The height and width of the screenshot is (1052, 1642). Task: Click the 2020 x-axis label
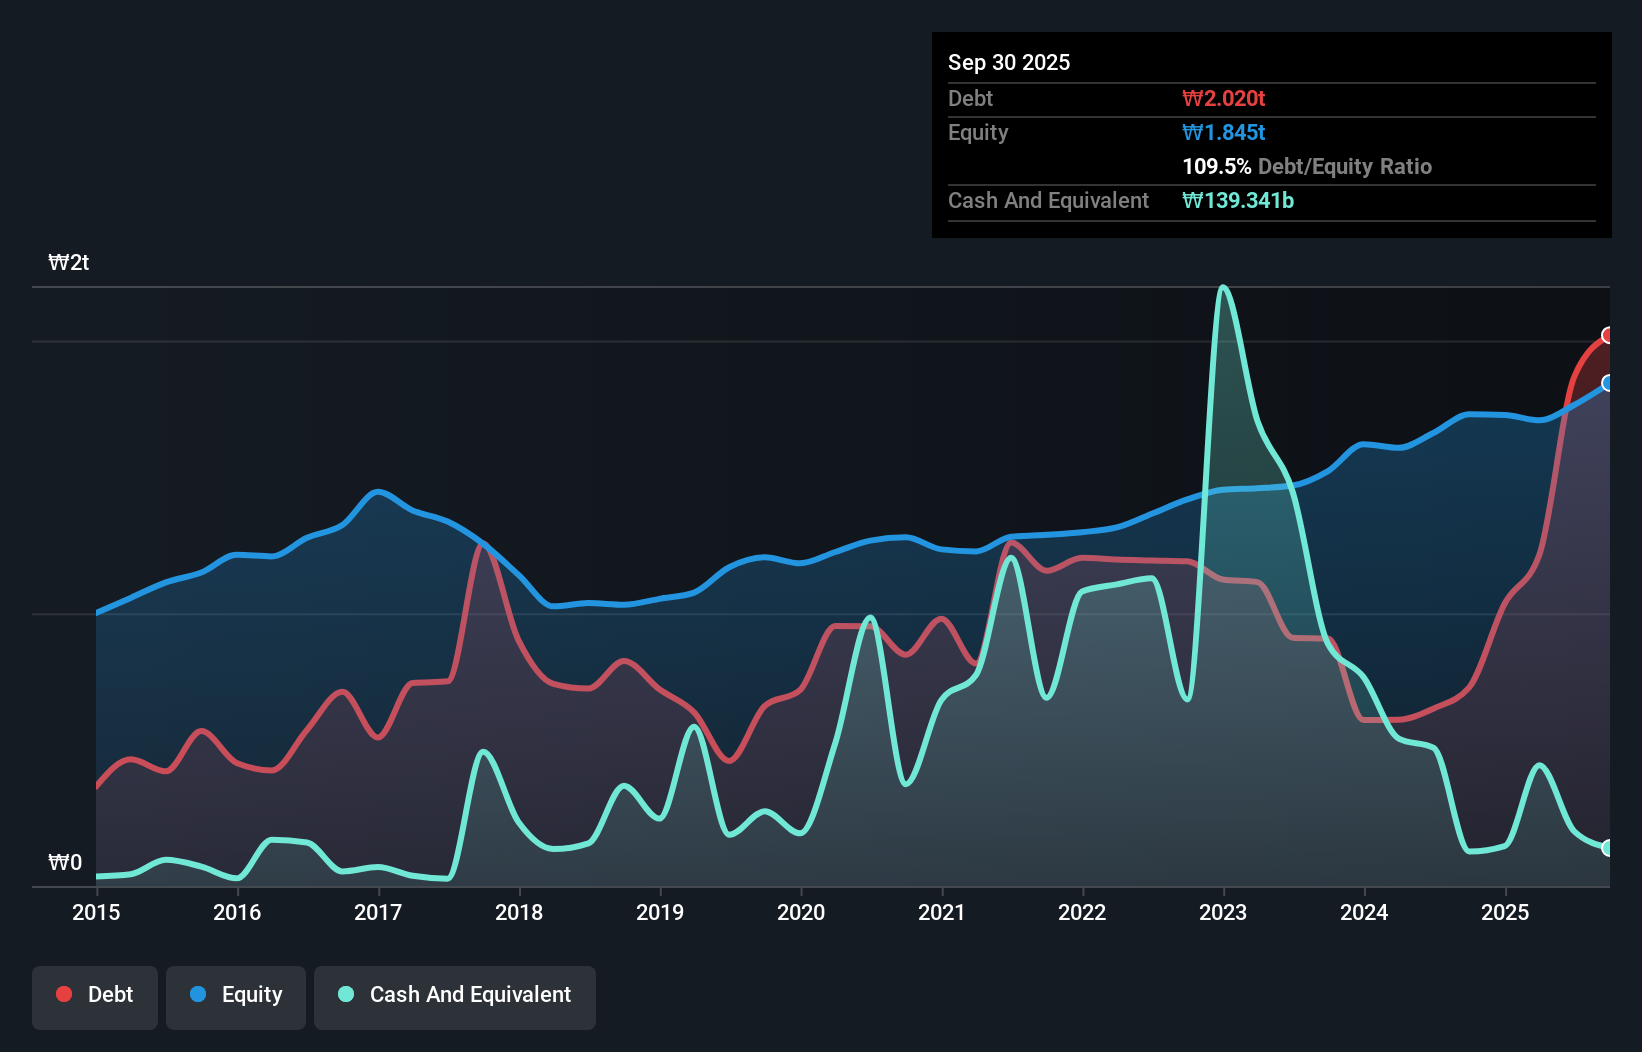[801, 912]
